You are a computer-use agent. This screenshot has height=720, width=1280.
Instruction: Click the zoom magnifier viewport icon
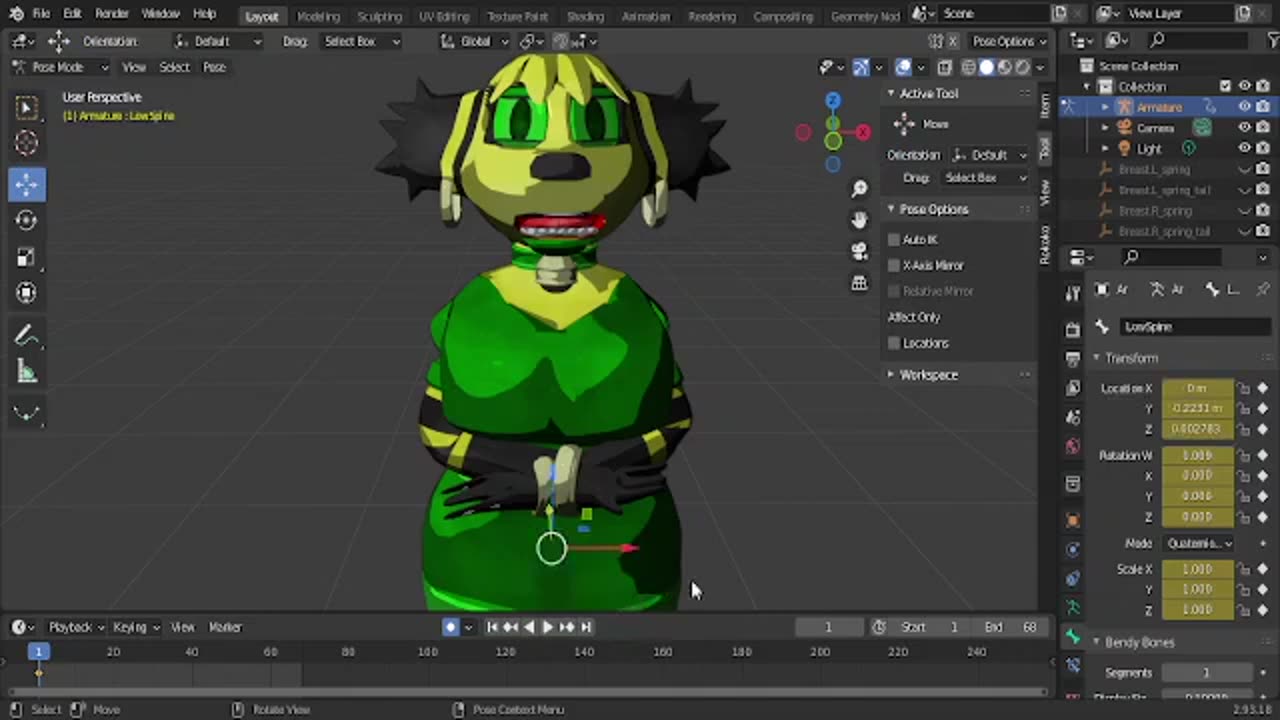click(x=859, y=189)
